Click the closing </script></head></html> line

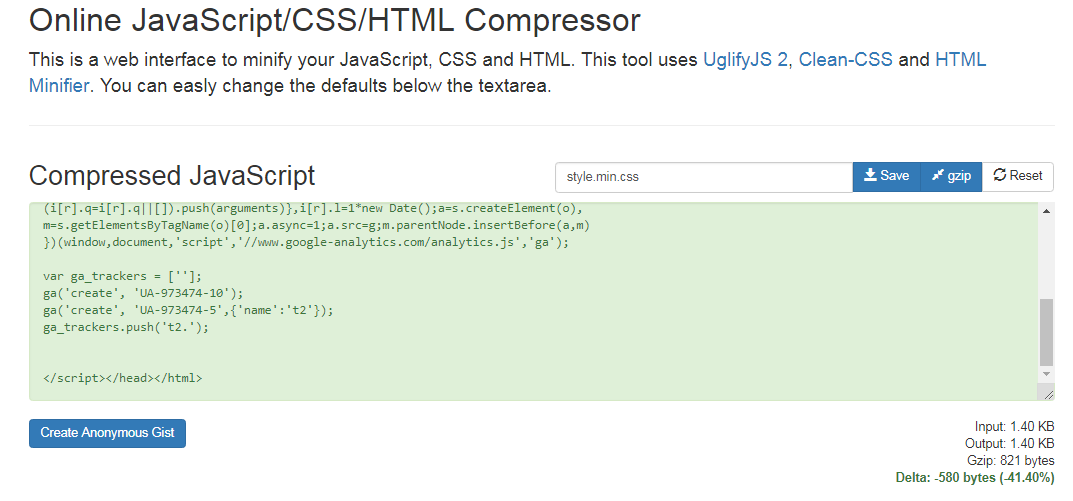tap(123, 378)
